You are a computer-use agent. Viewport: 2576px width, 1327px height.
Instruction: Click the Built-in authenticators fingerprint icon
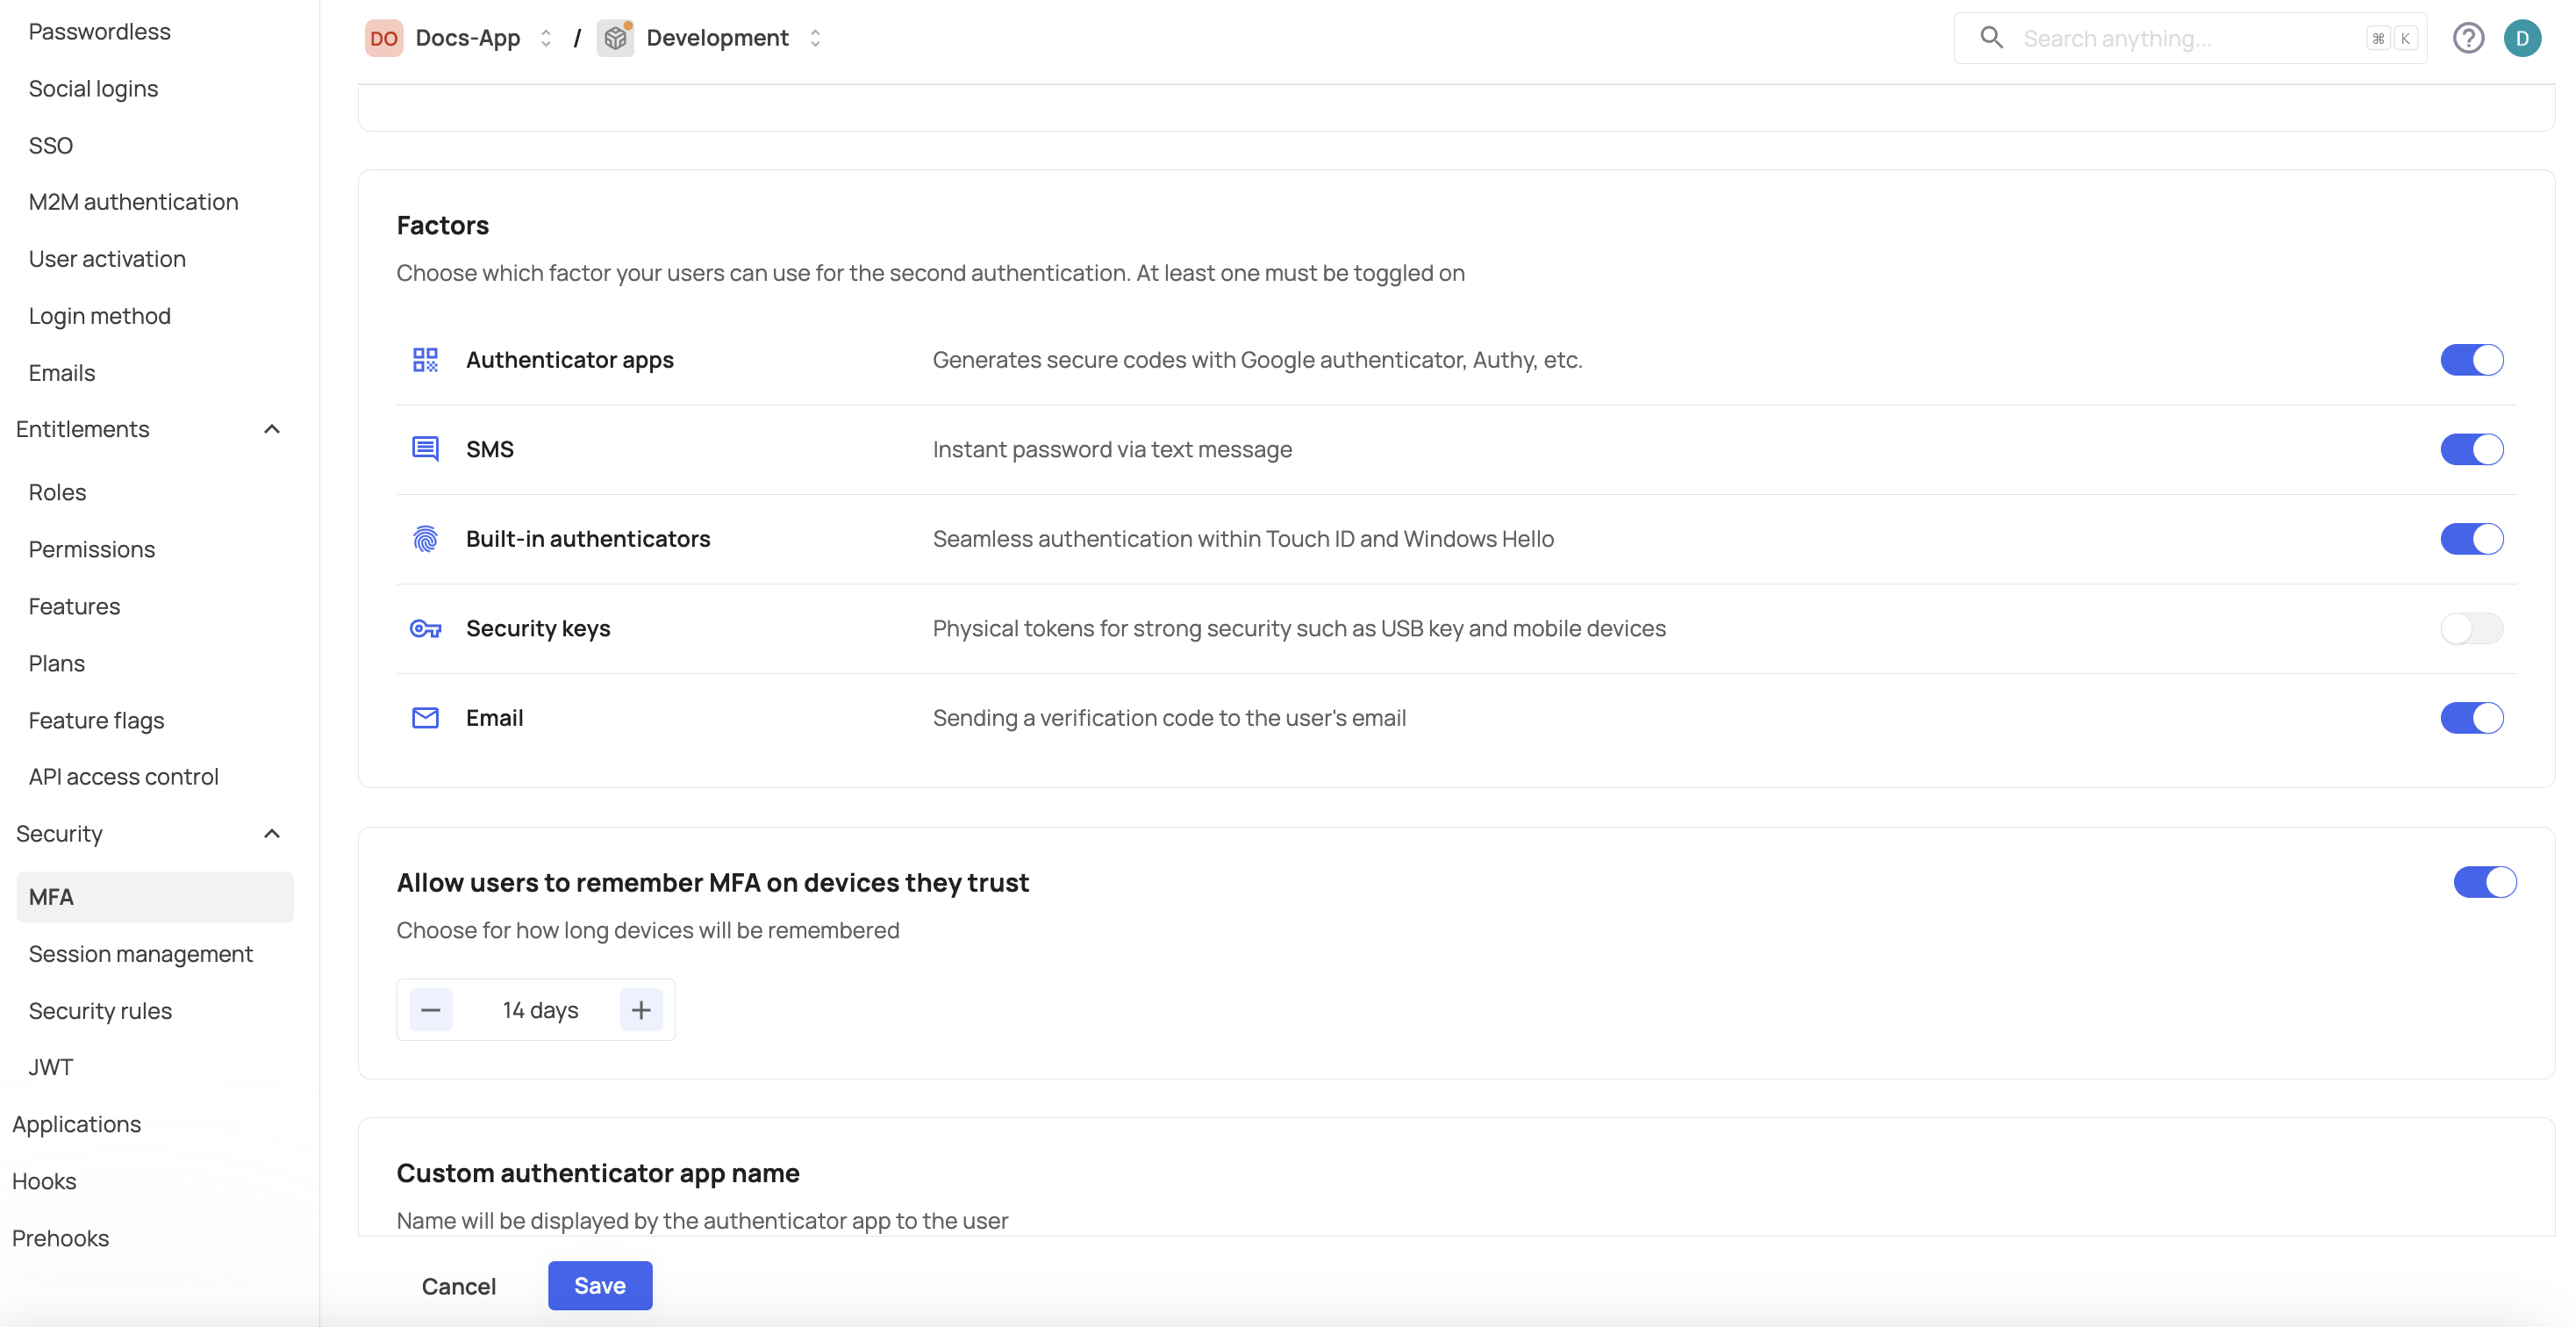(425, 539)
